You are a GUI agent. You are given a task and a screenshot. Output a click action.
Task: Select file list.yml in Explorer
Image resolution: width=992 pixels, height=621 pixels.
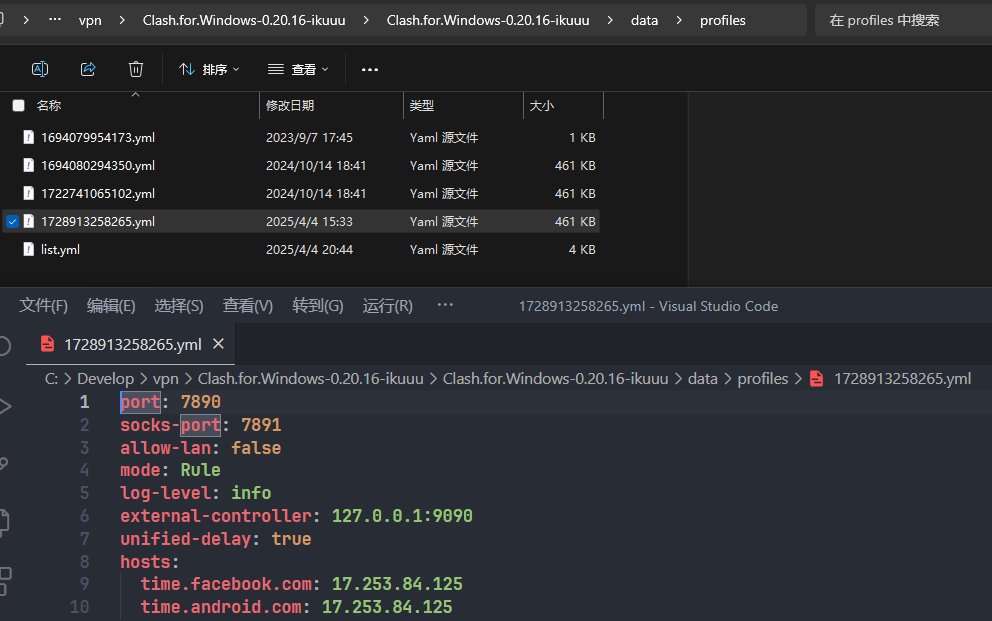pos(60,249)
